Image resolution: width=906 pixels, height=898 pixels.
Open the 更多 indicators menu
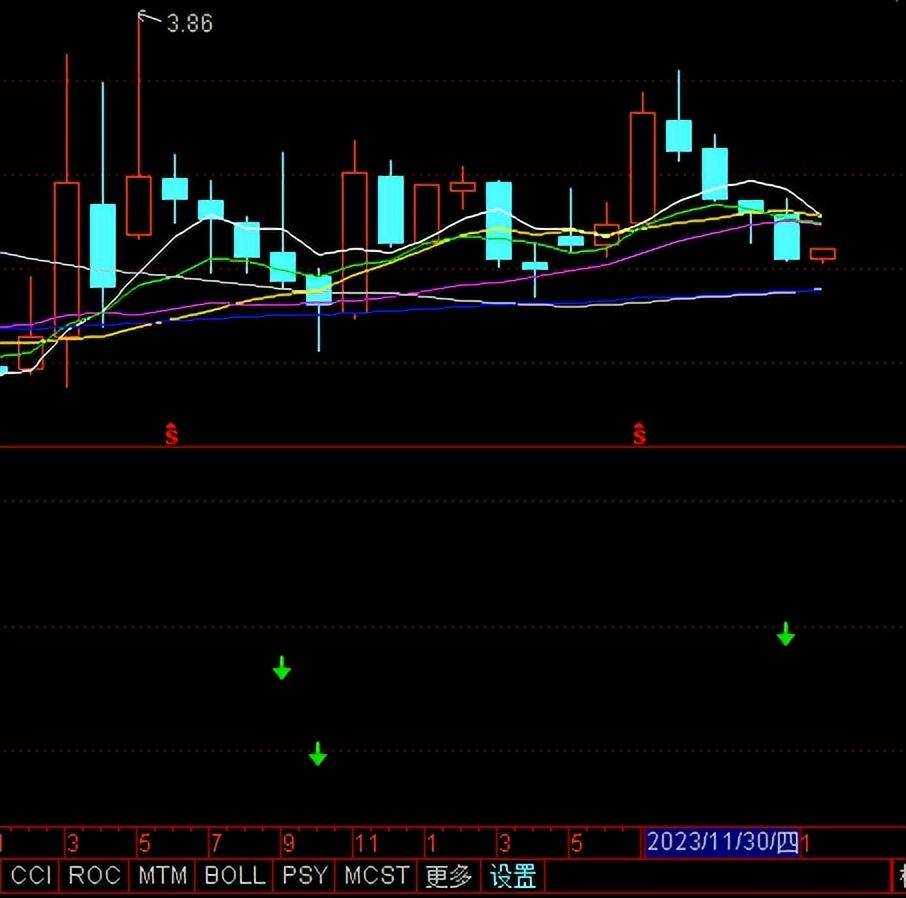click(x=449, y=875)
